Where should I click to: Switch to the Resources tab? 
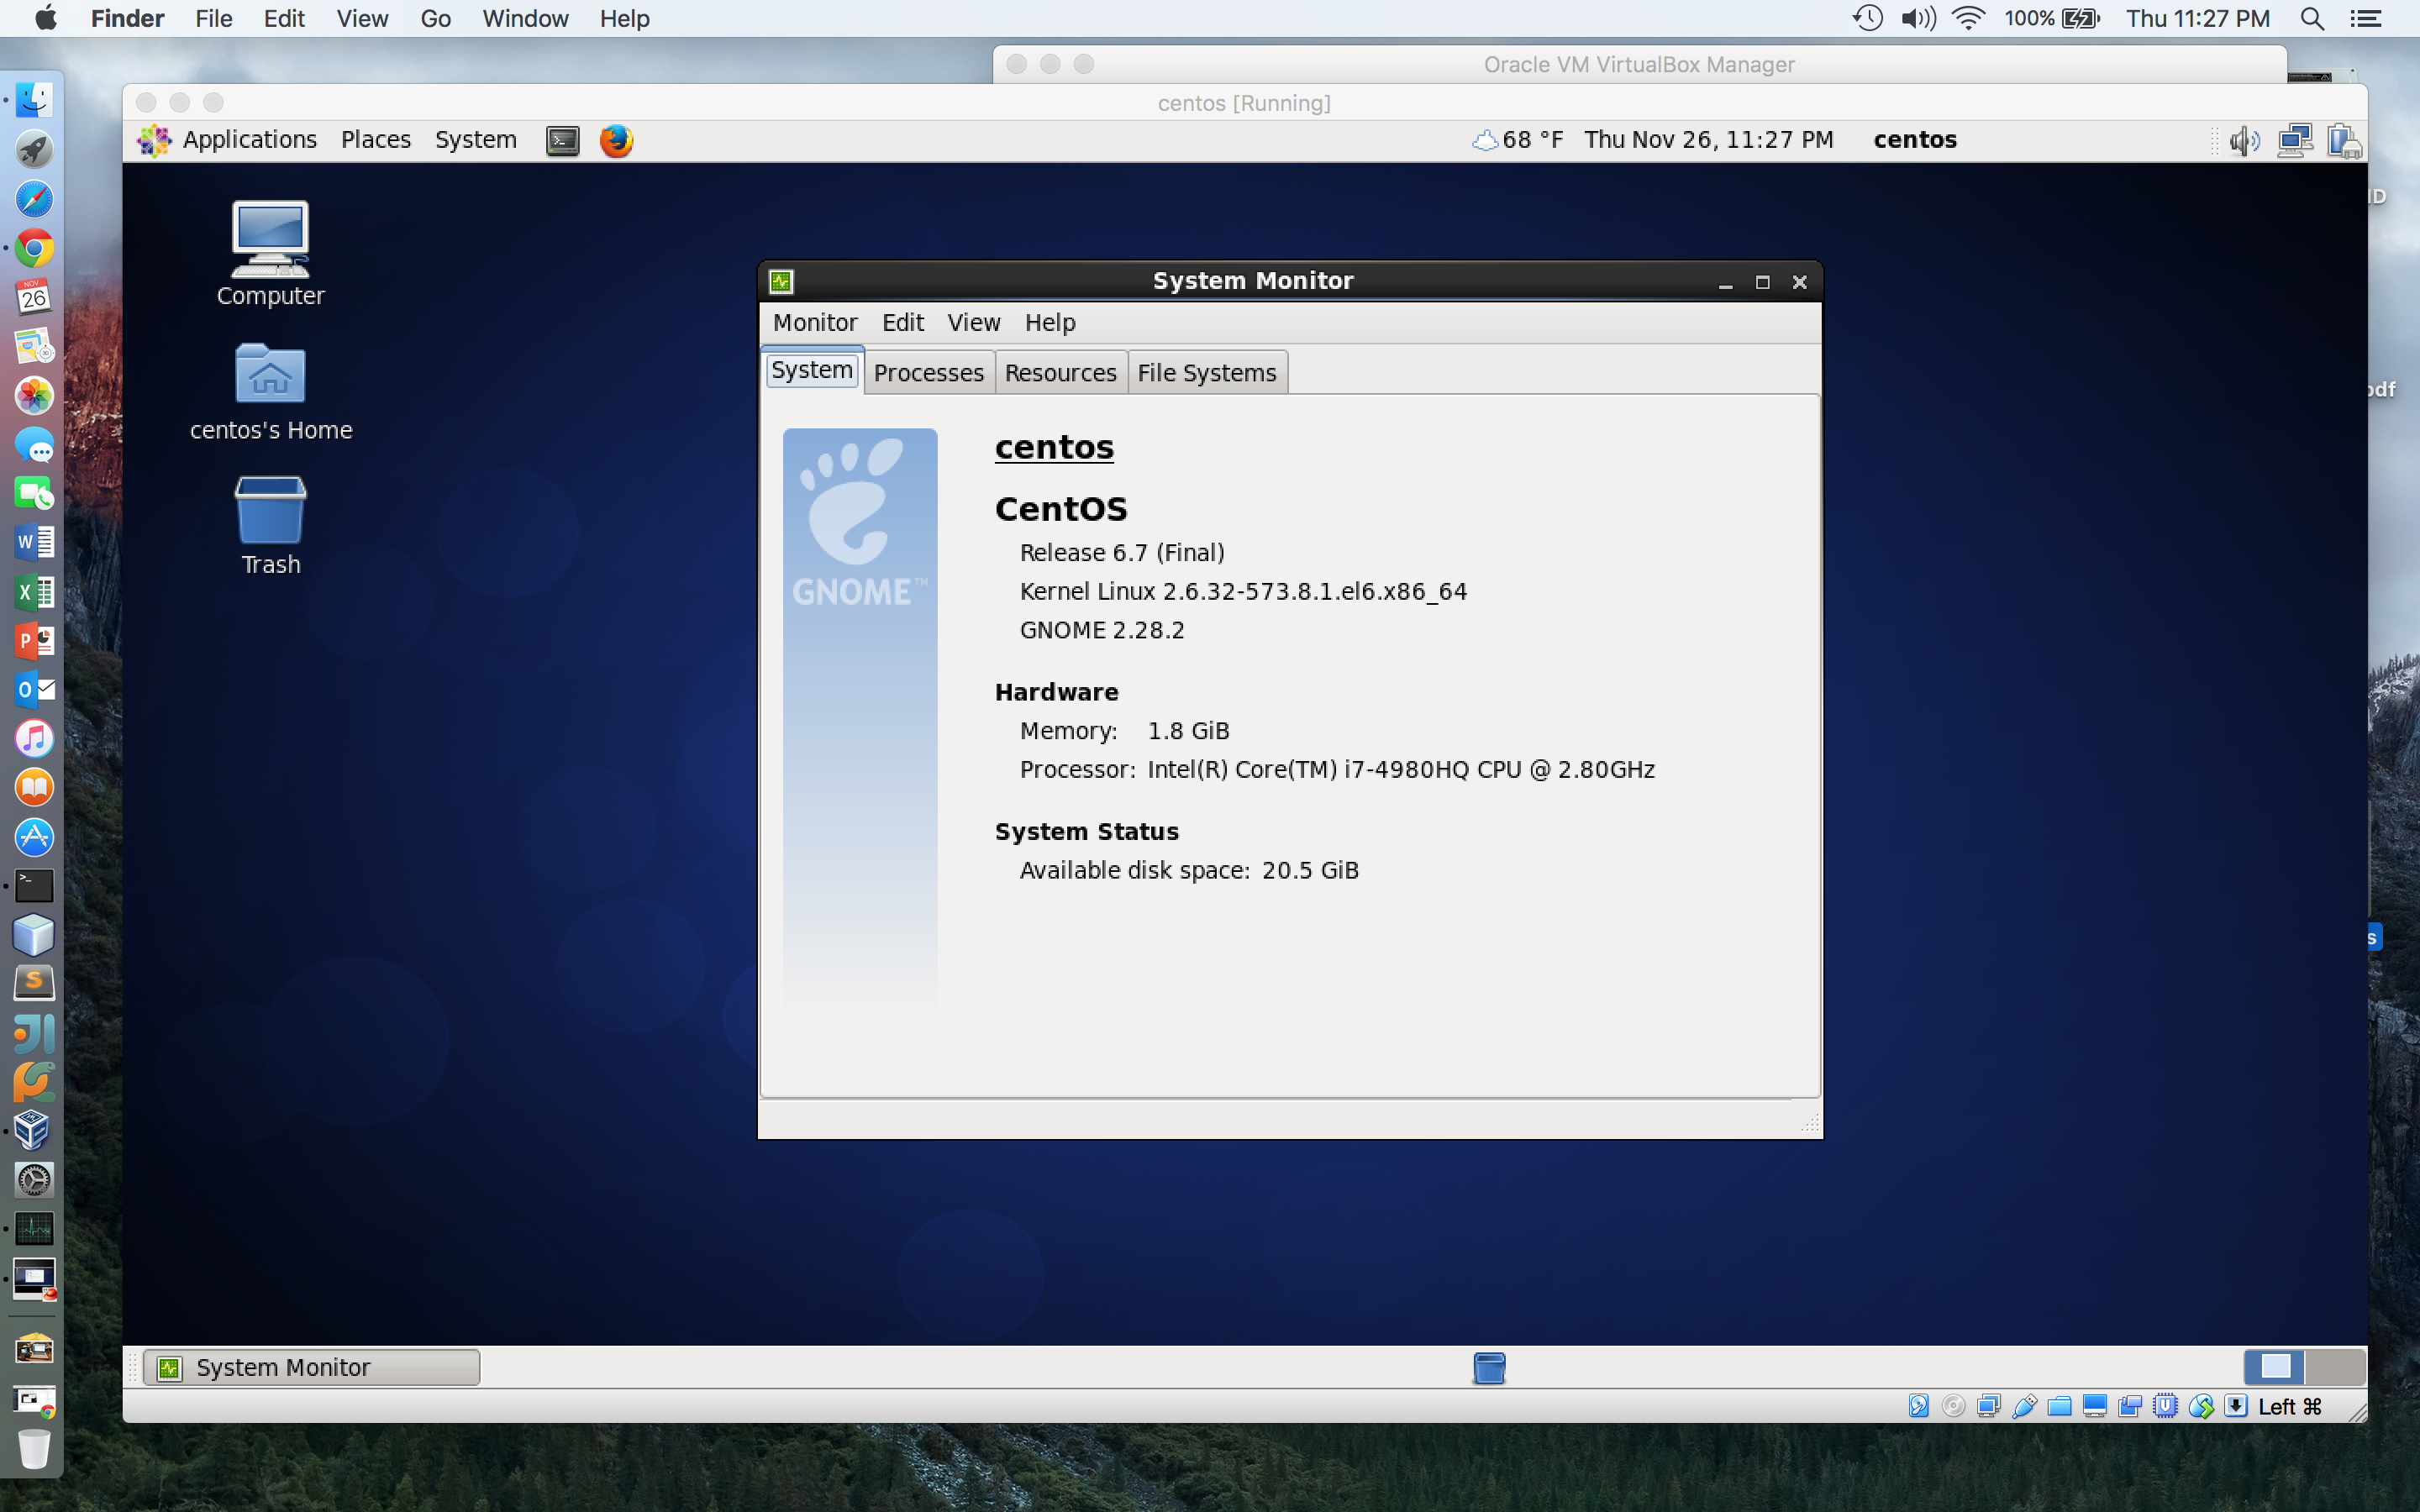click(1060, 373)
